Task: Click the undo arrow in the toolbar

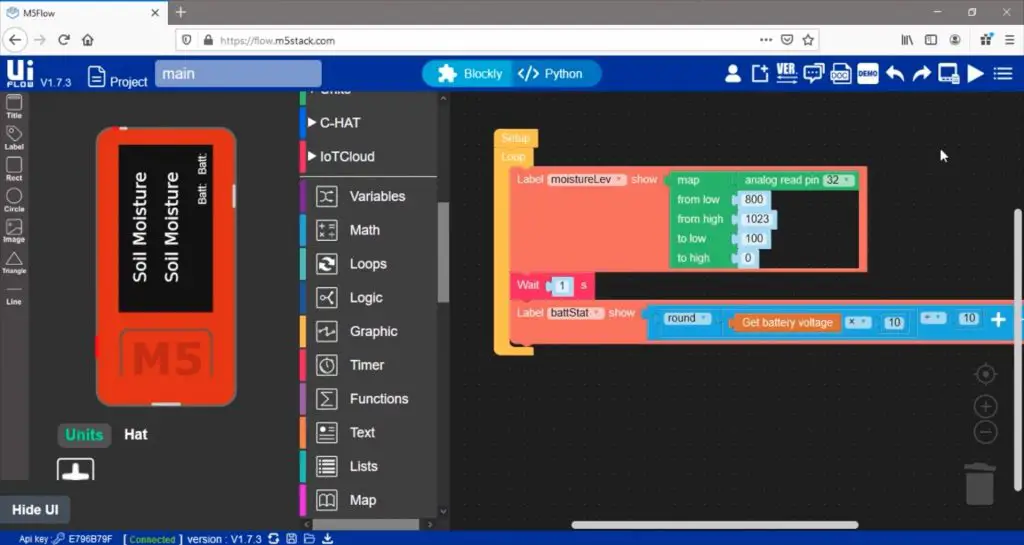Action: click(896, 74)
